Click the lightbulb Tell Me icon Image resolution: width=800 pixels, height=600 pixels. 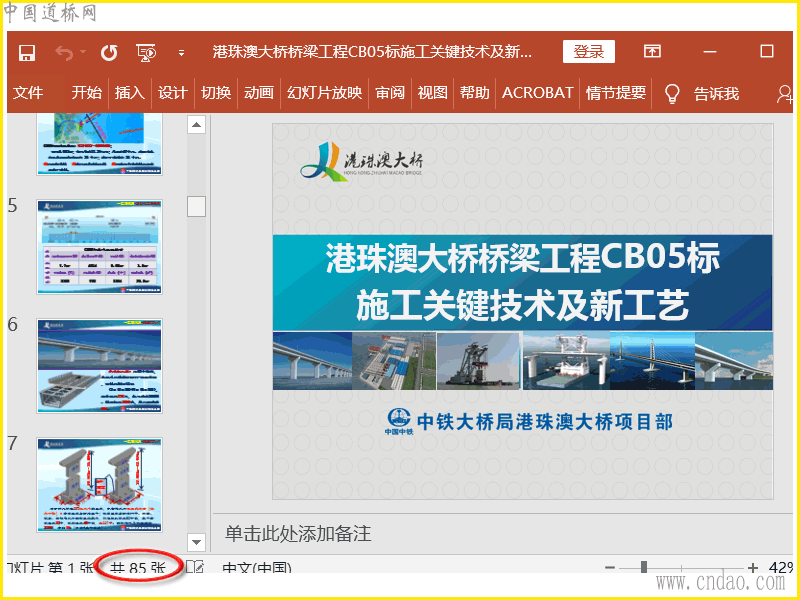coord(672,94)
